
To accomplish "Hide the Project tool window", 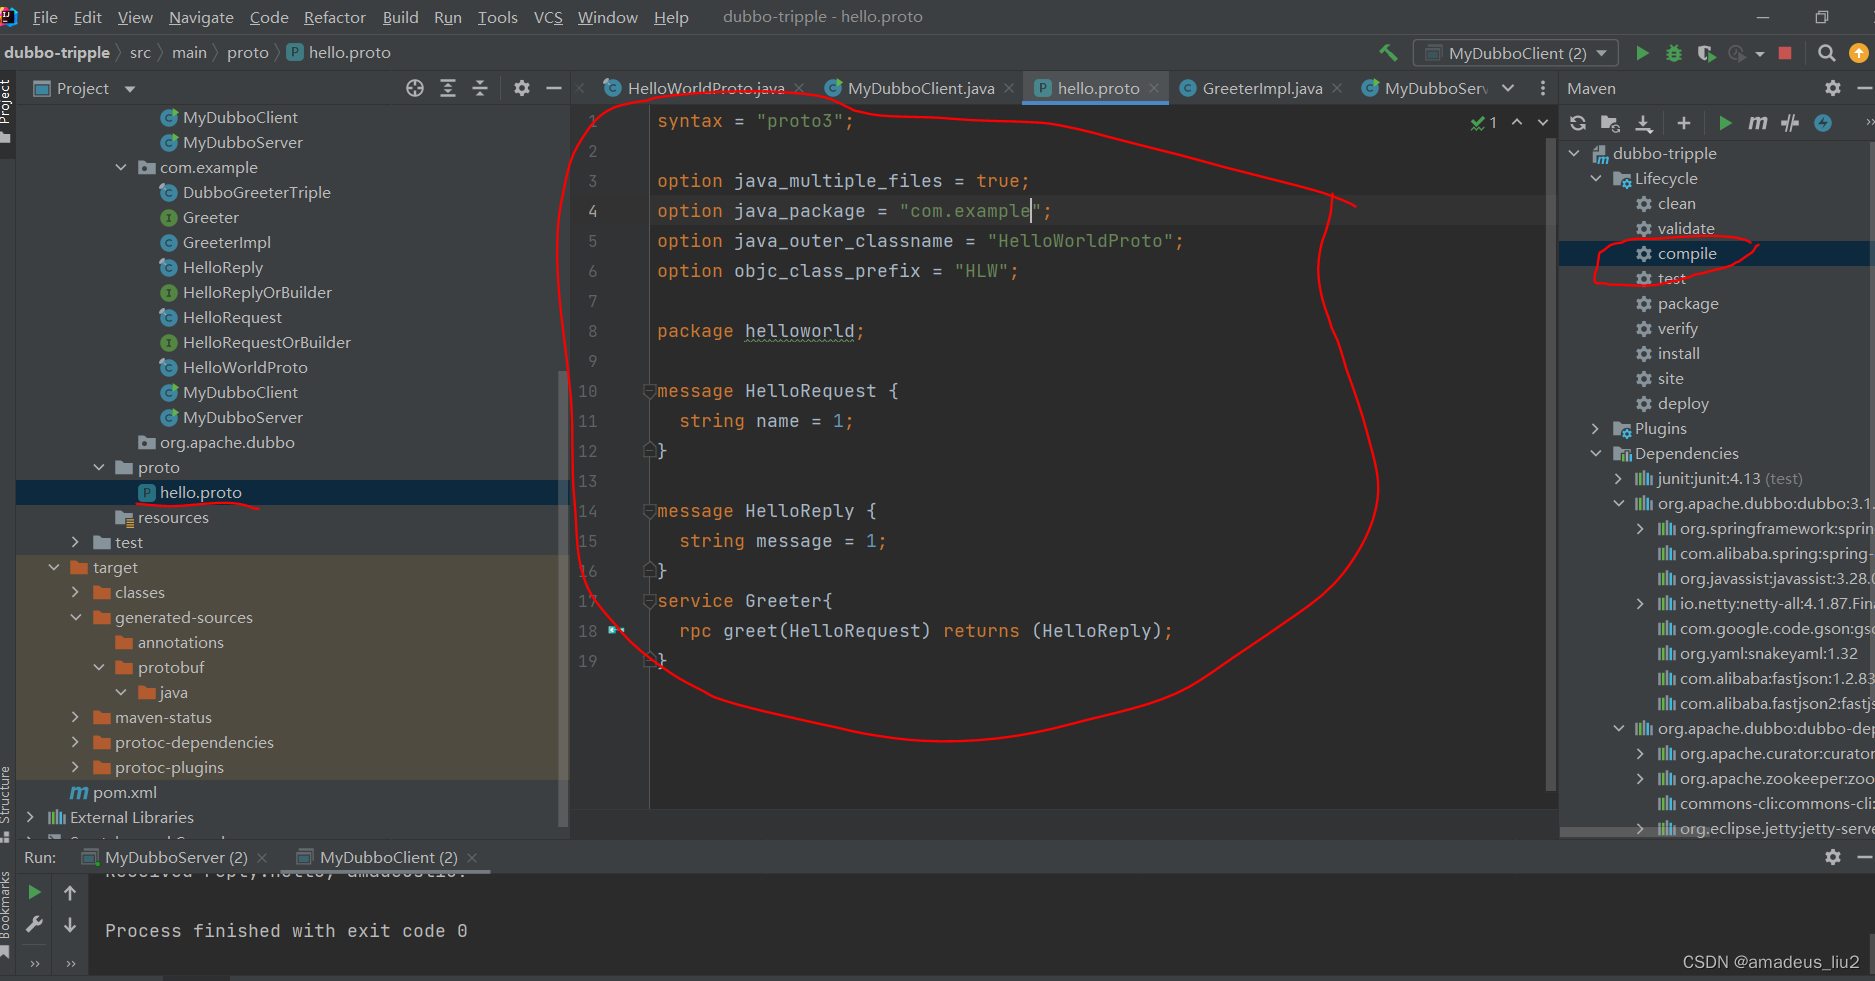I will (x=554, y=88).
